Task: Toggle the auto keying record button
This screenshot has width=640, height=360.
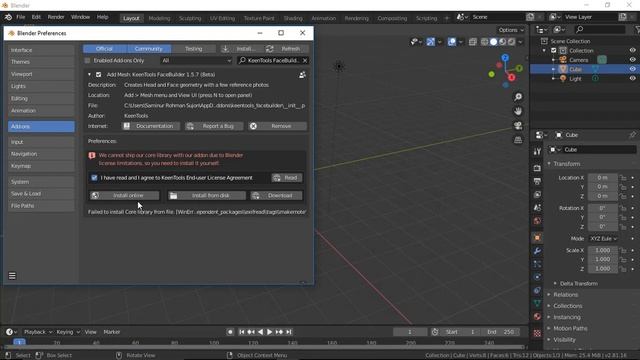Action: 230,332
